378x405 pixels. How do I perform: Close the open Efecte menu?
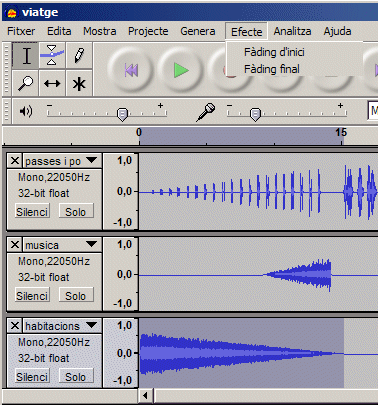[247, 32]
